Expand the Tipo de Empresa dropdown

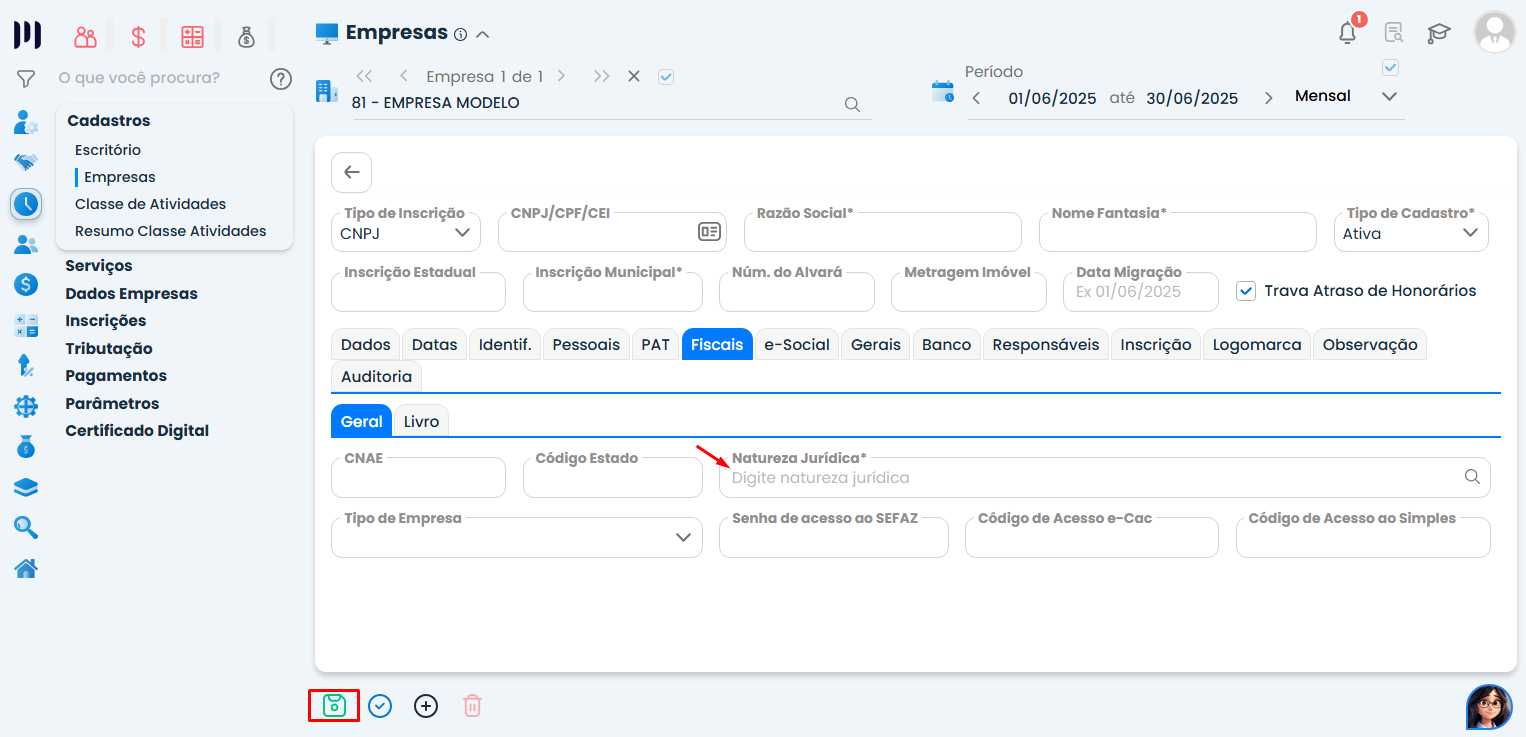(682, 538)
